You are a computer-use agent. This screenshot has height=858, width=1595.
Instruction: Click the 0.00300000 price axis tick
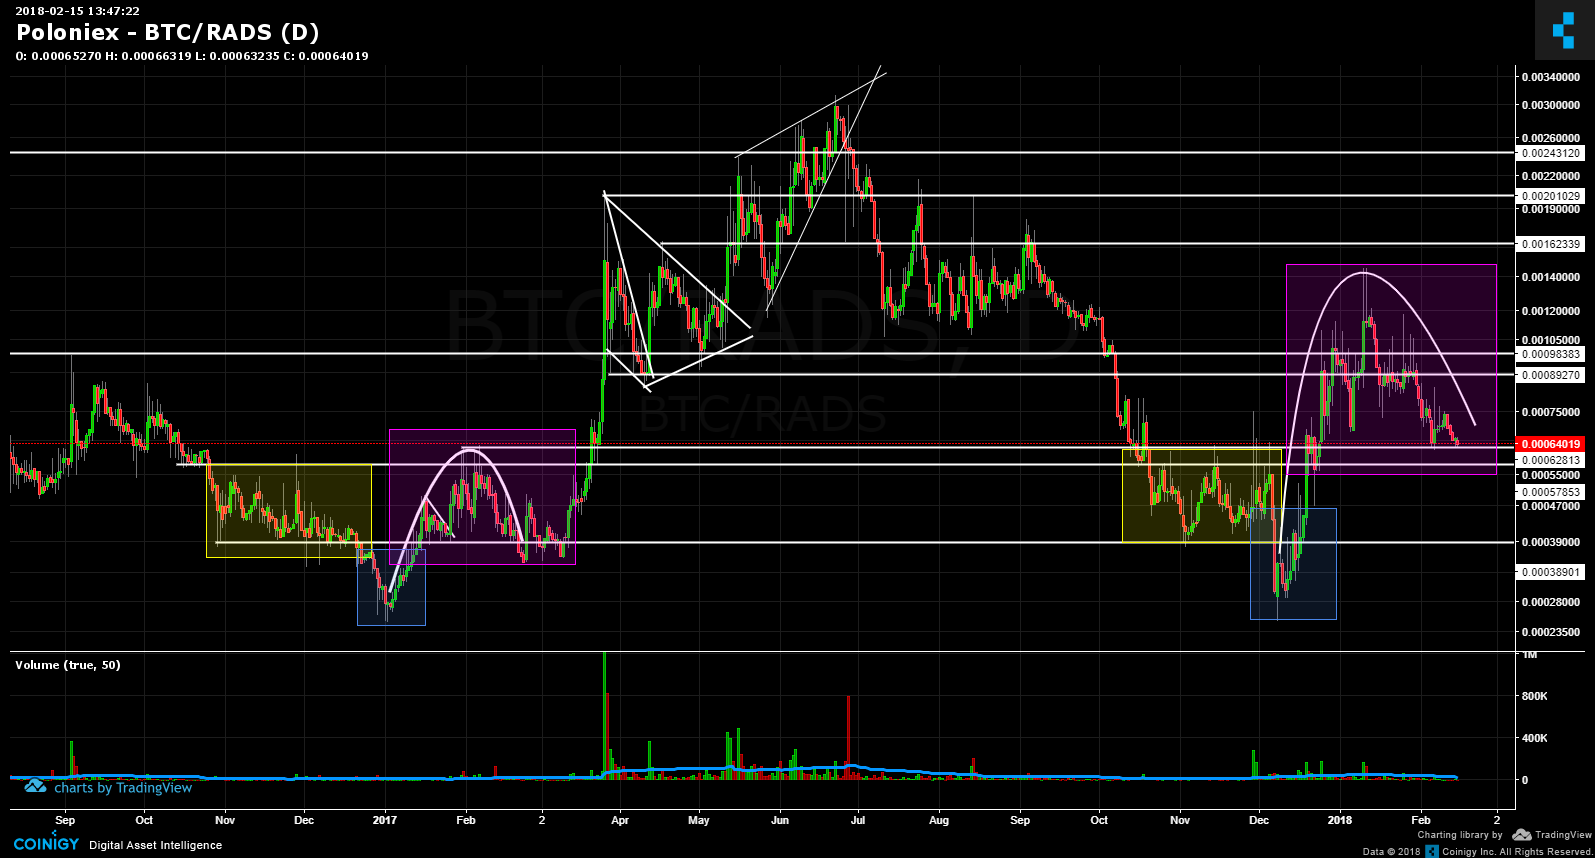coord(1552,105)
